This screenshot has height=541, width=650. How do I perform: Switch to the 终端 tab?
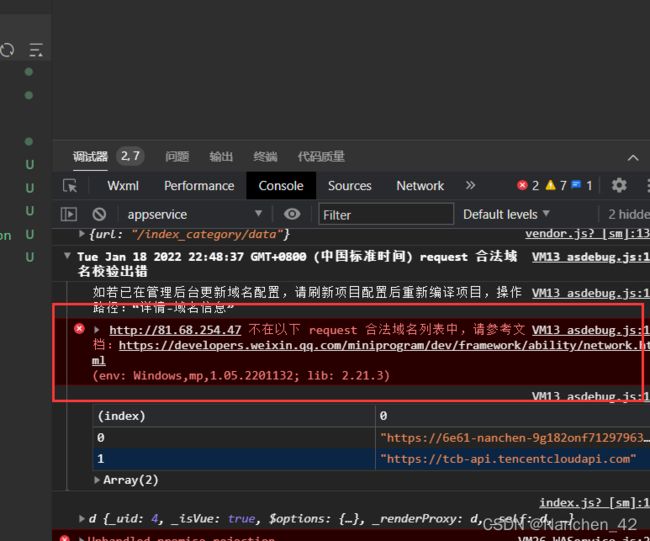tap(265, 157)
